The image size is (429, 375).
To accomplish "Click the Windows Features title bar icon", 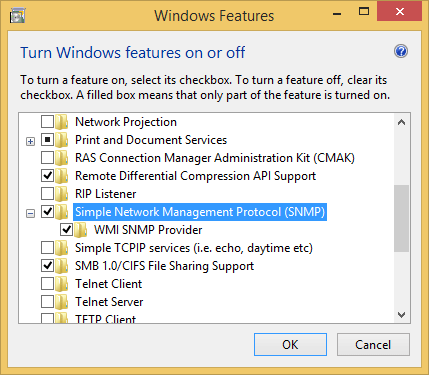I will [x=17, y=16].
